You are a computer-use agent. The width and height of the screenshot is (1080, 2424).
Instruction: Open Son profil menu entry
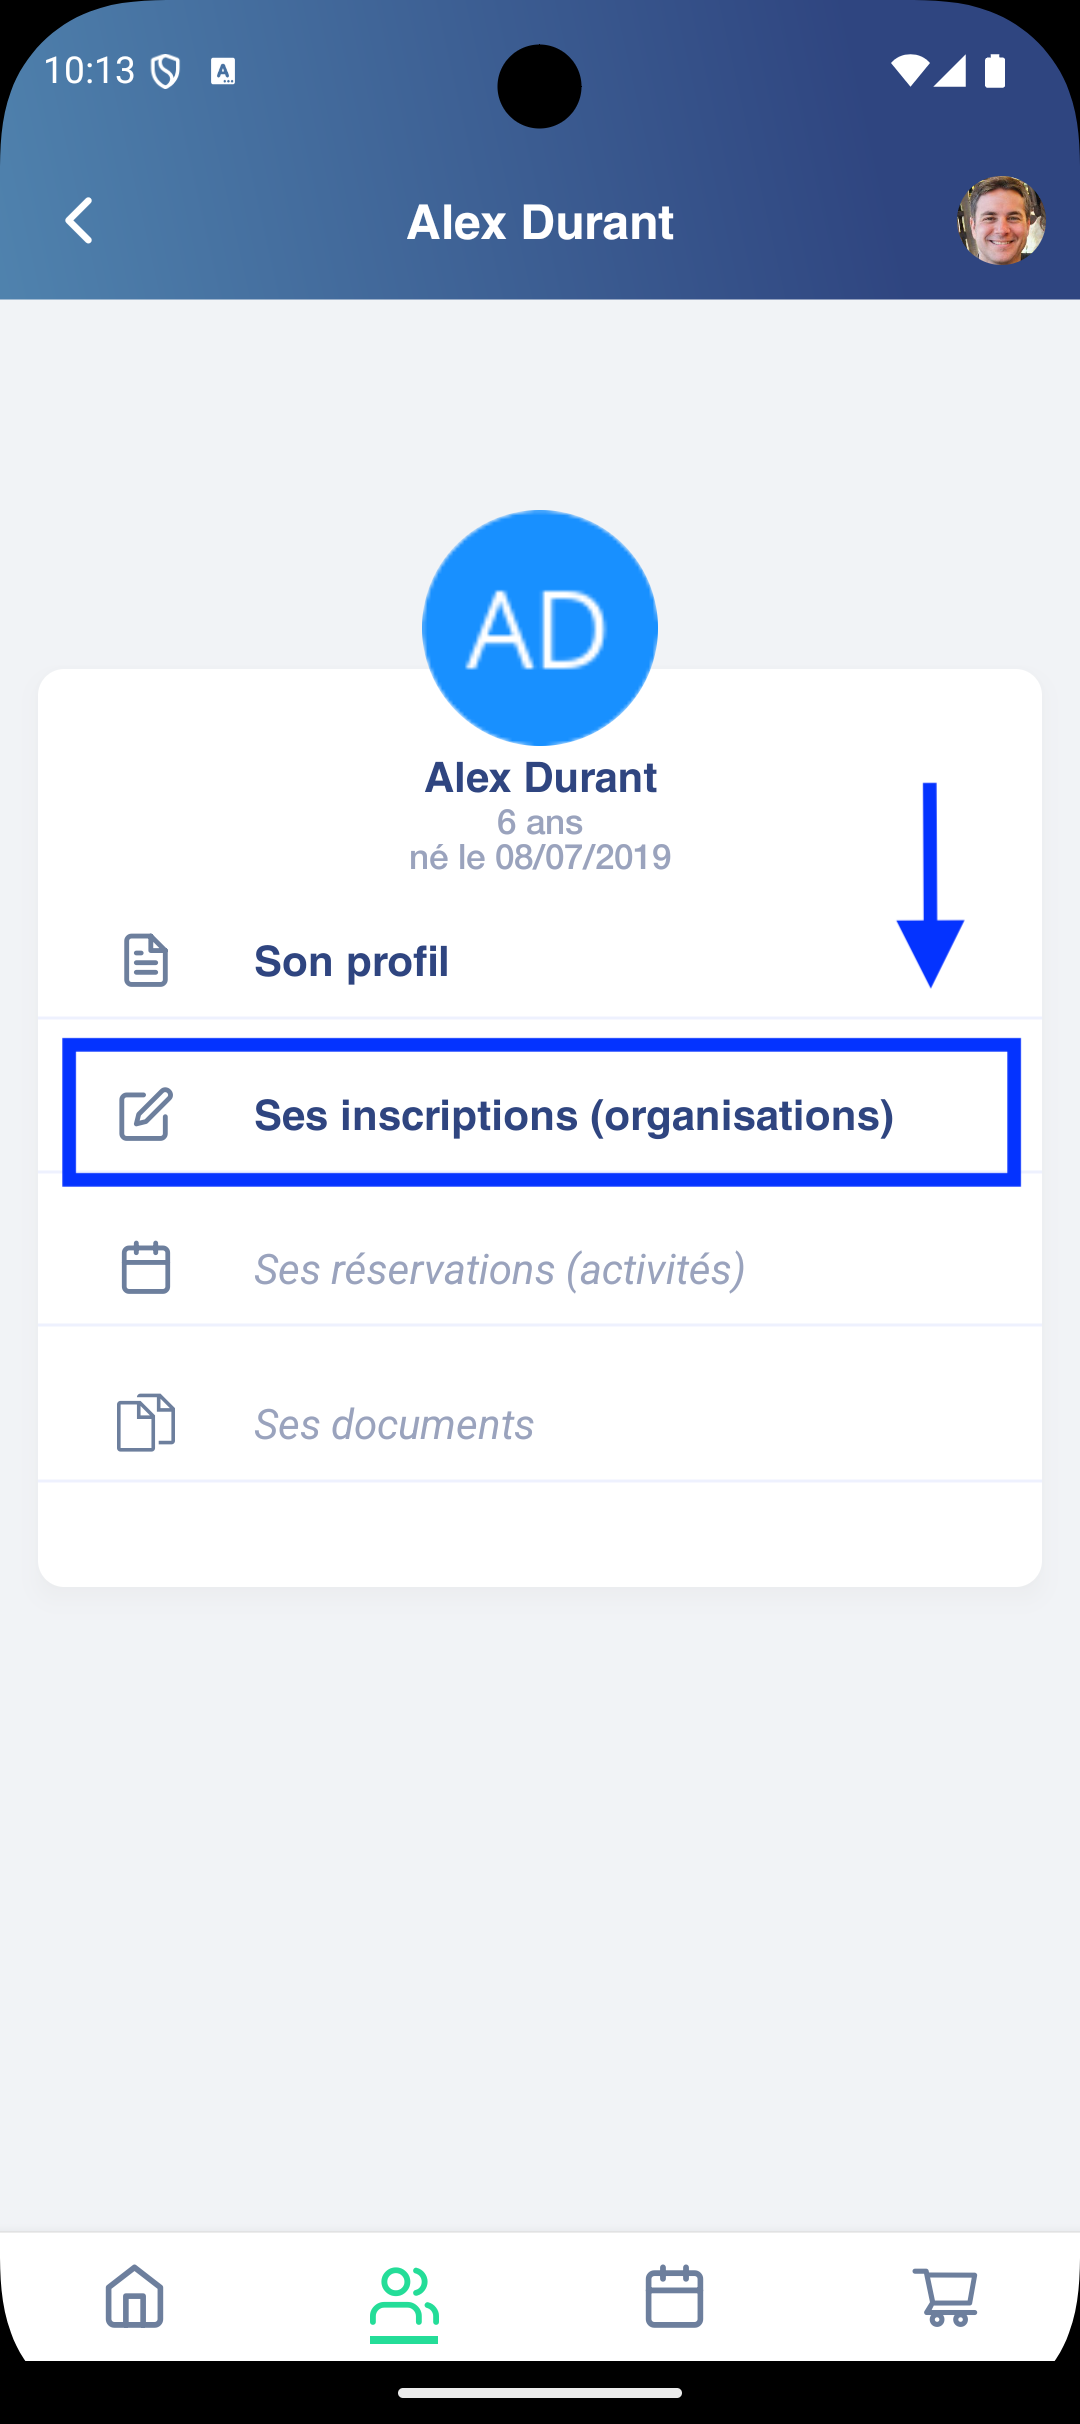click(351, 962)
